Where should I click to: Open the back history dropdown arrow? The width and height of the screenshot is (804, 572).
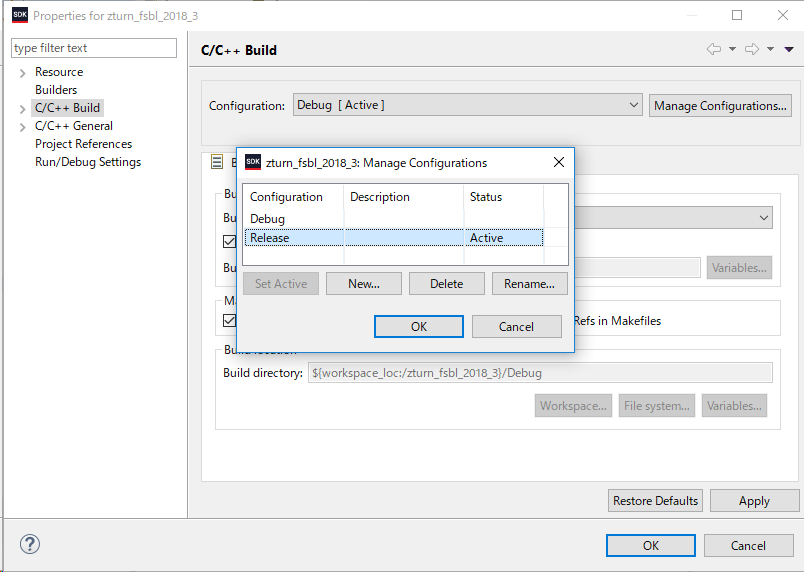point(732,49)
